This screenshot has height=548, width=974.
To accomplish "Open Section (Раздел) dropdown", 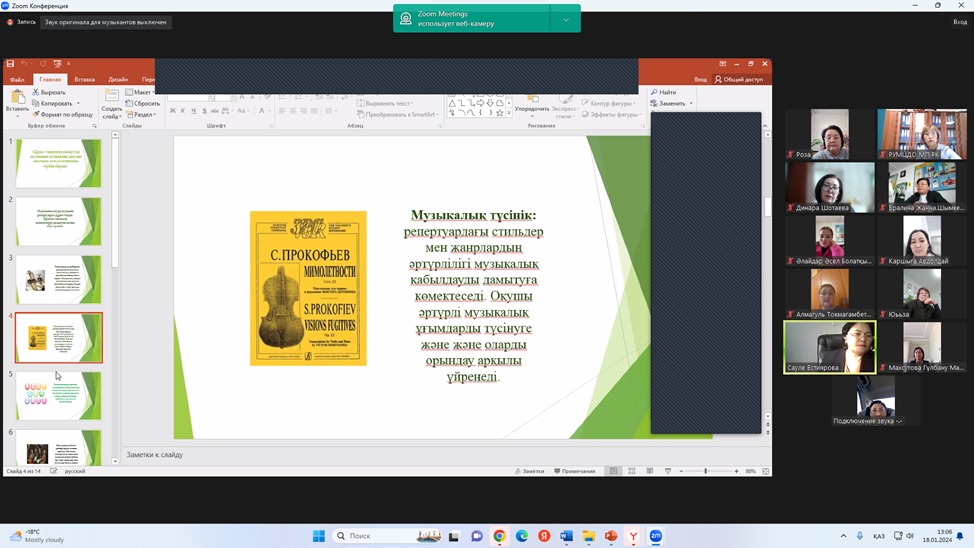I will tap(141, 114).
